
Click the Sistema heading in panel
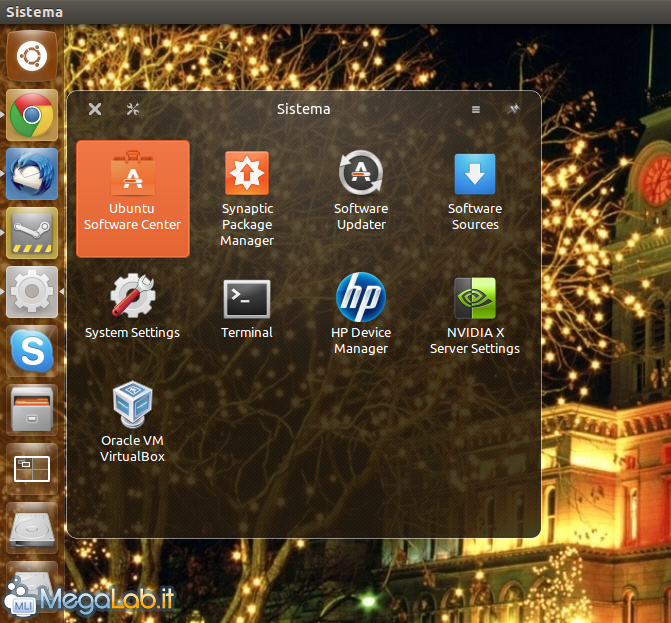click(303, 109)
